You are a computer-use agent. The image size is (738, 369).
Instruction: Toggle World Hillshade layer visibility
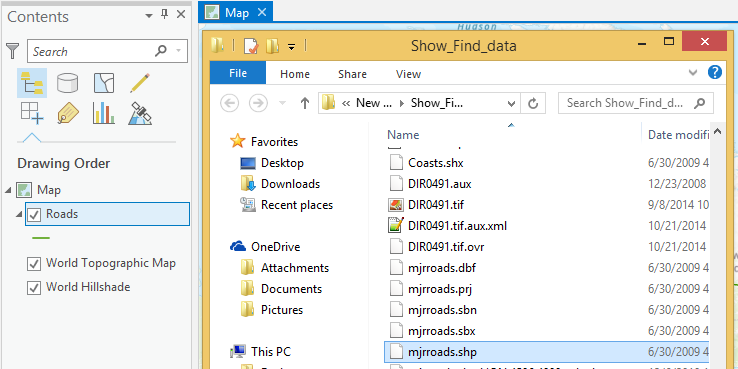click(x=34, y=288)
